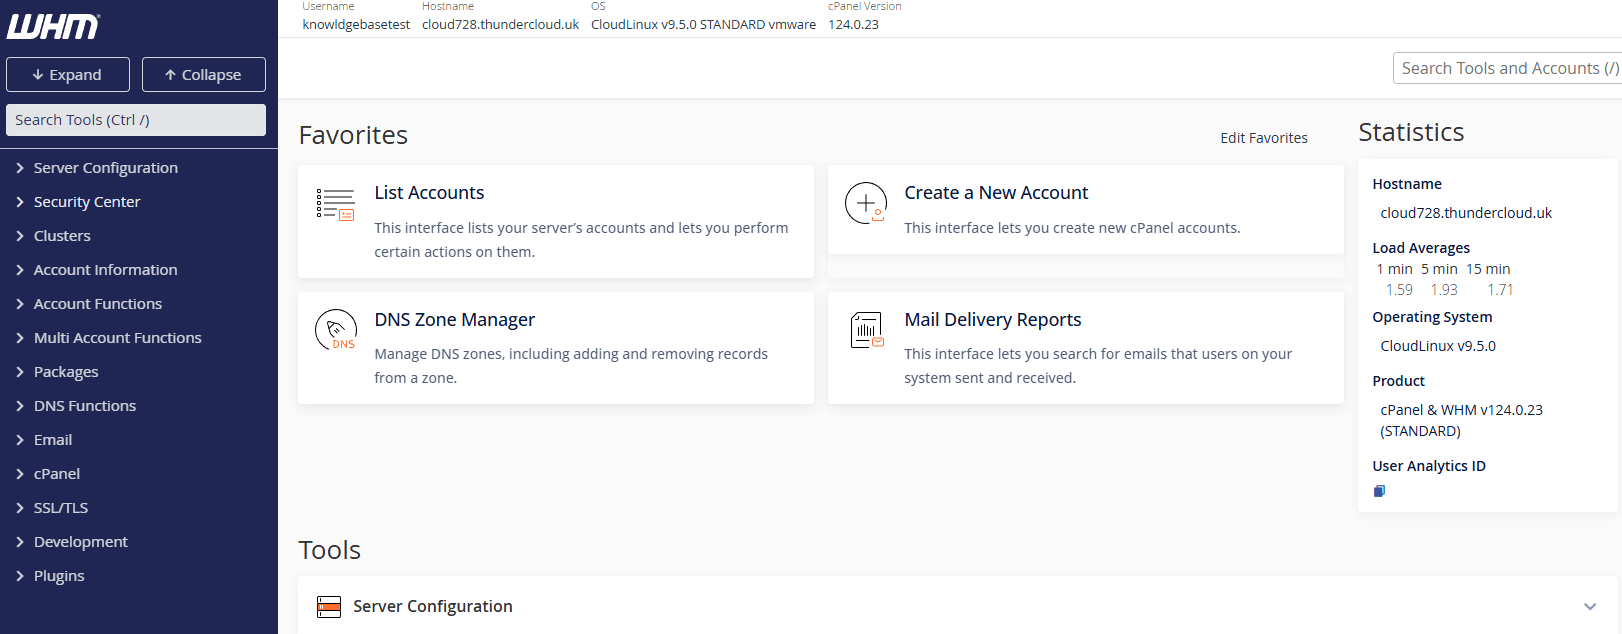The image size is (1622, 634).
Task: Expand the Account Functions sidebar chevron
Action: (x=20, y=304)
